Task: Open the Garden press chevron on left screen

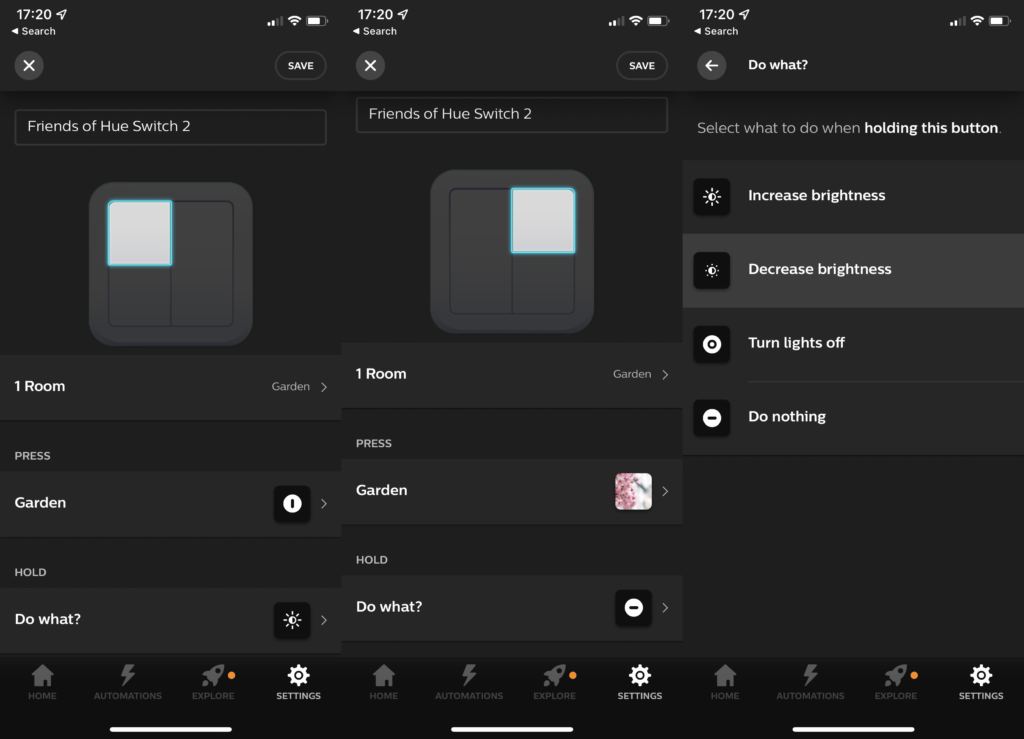Action: click(324, 503)
